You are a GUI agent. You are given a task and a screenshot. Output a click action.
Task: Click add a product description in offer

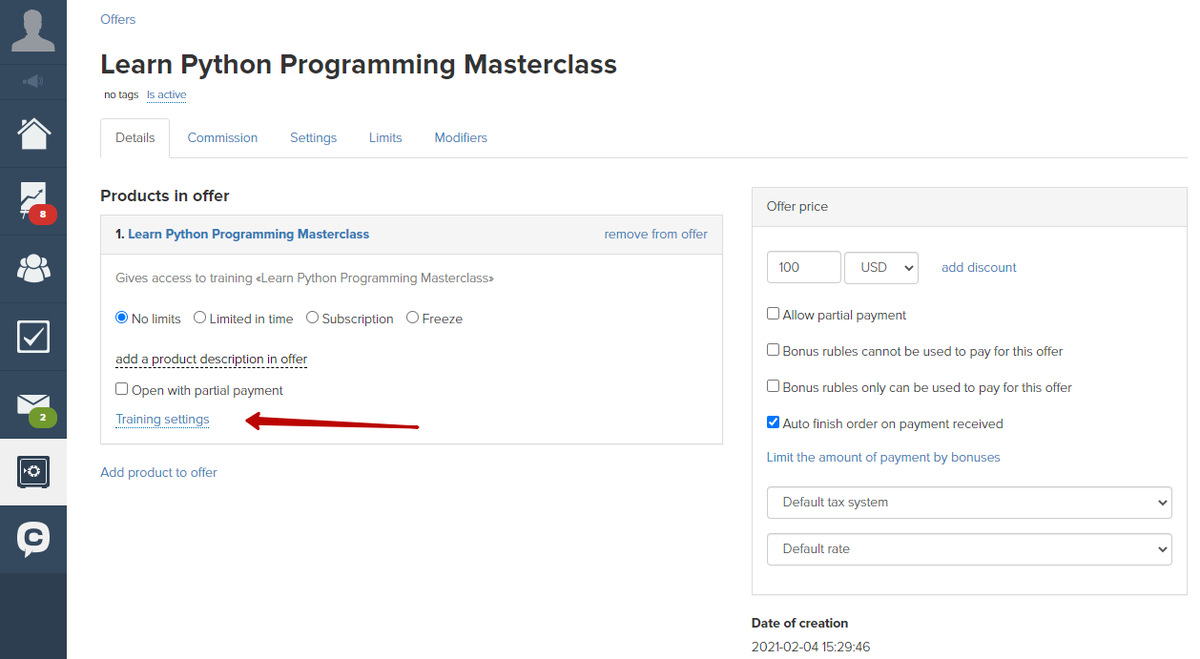click(x=211, y=359)
